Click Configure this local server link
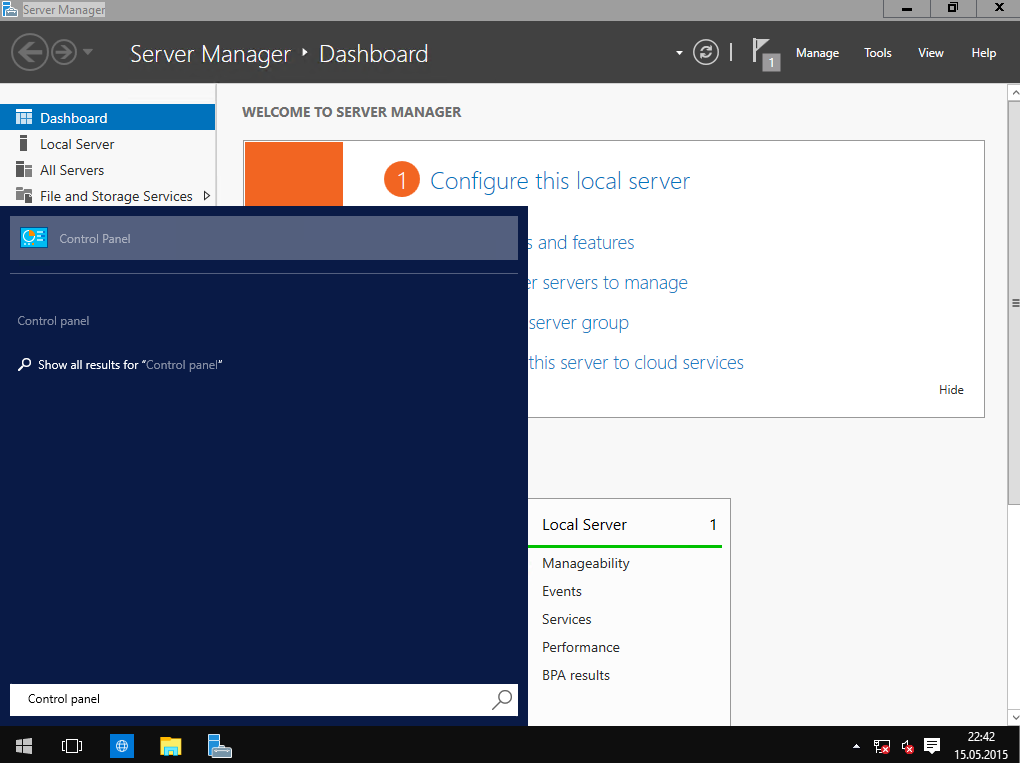The width and height of the screenshot is (1020, 763). coord(560,181)
